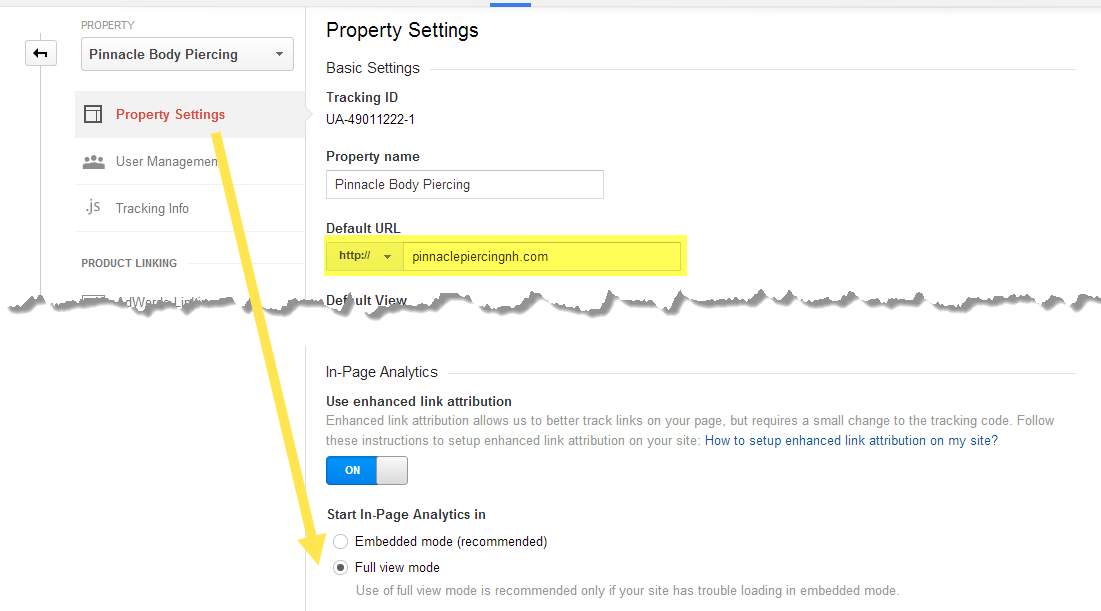Click the Default URL field with pinnaclepiercingnh.com
This screenshot has height=611, width=1101.
click(540, 256)
